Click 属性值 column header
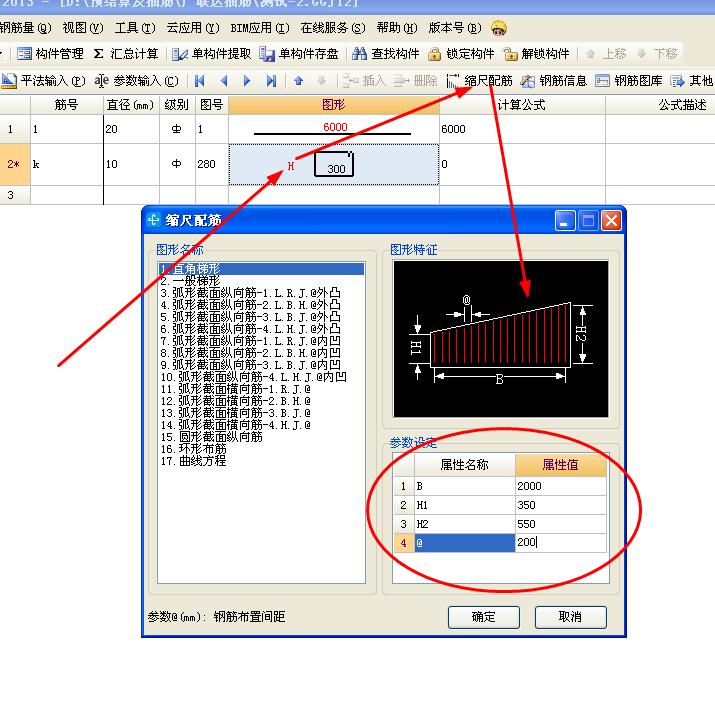 click(561, 465)
